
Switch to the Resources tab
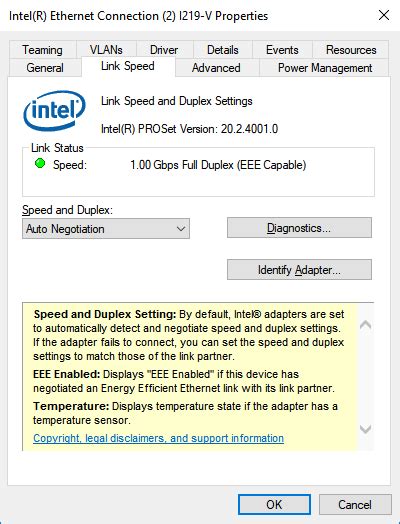351,50
